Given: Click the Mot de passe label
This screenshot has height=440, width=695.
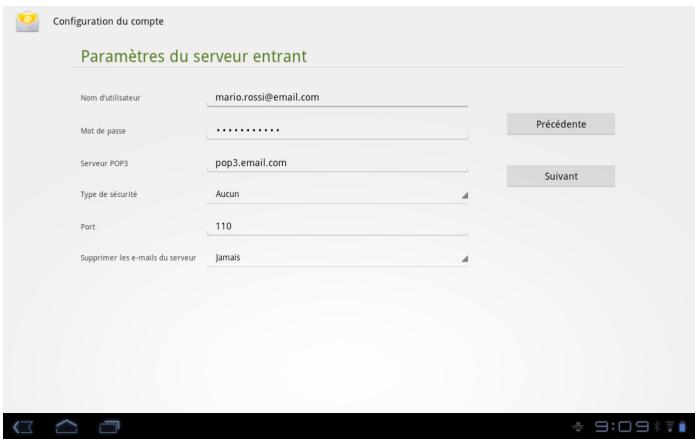Looking at the screenshot, I should pyautogui.click(x=103, y=131).
